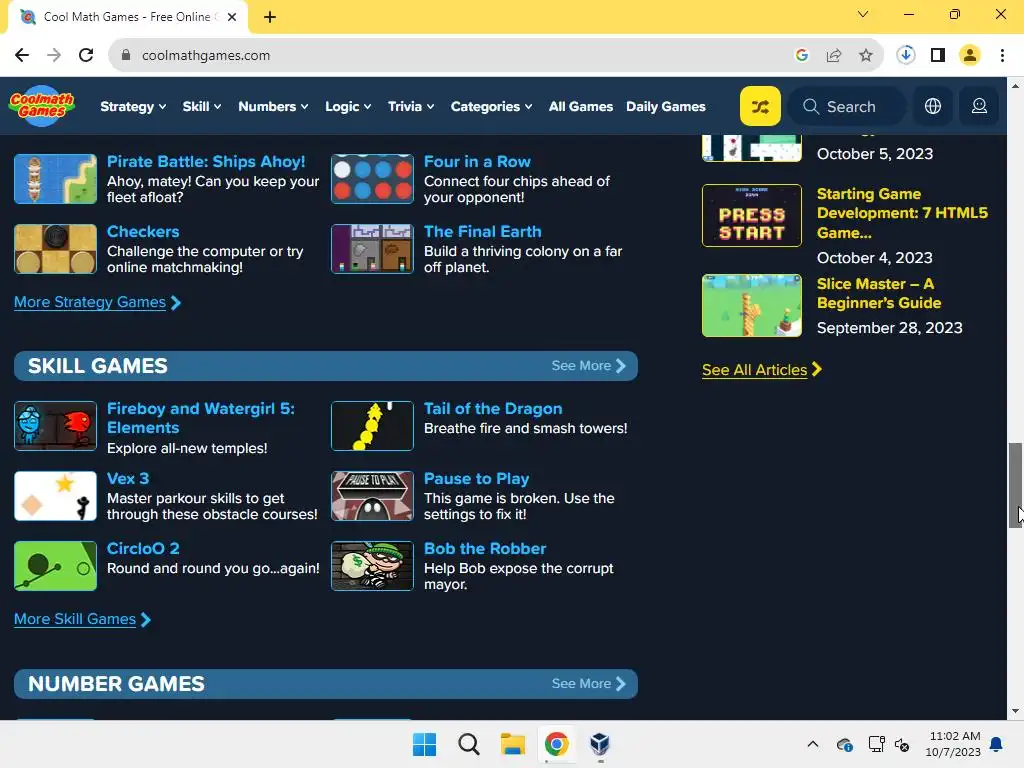The height and width of the screenshot is (768, 1024).
Task: Open the Chrome three-dot menu
Action: (1002, 56)
